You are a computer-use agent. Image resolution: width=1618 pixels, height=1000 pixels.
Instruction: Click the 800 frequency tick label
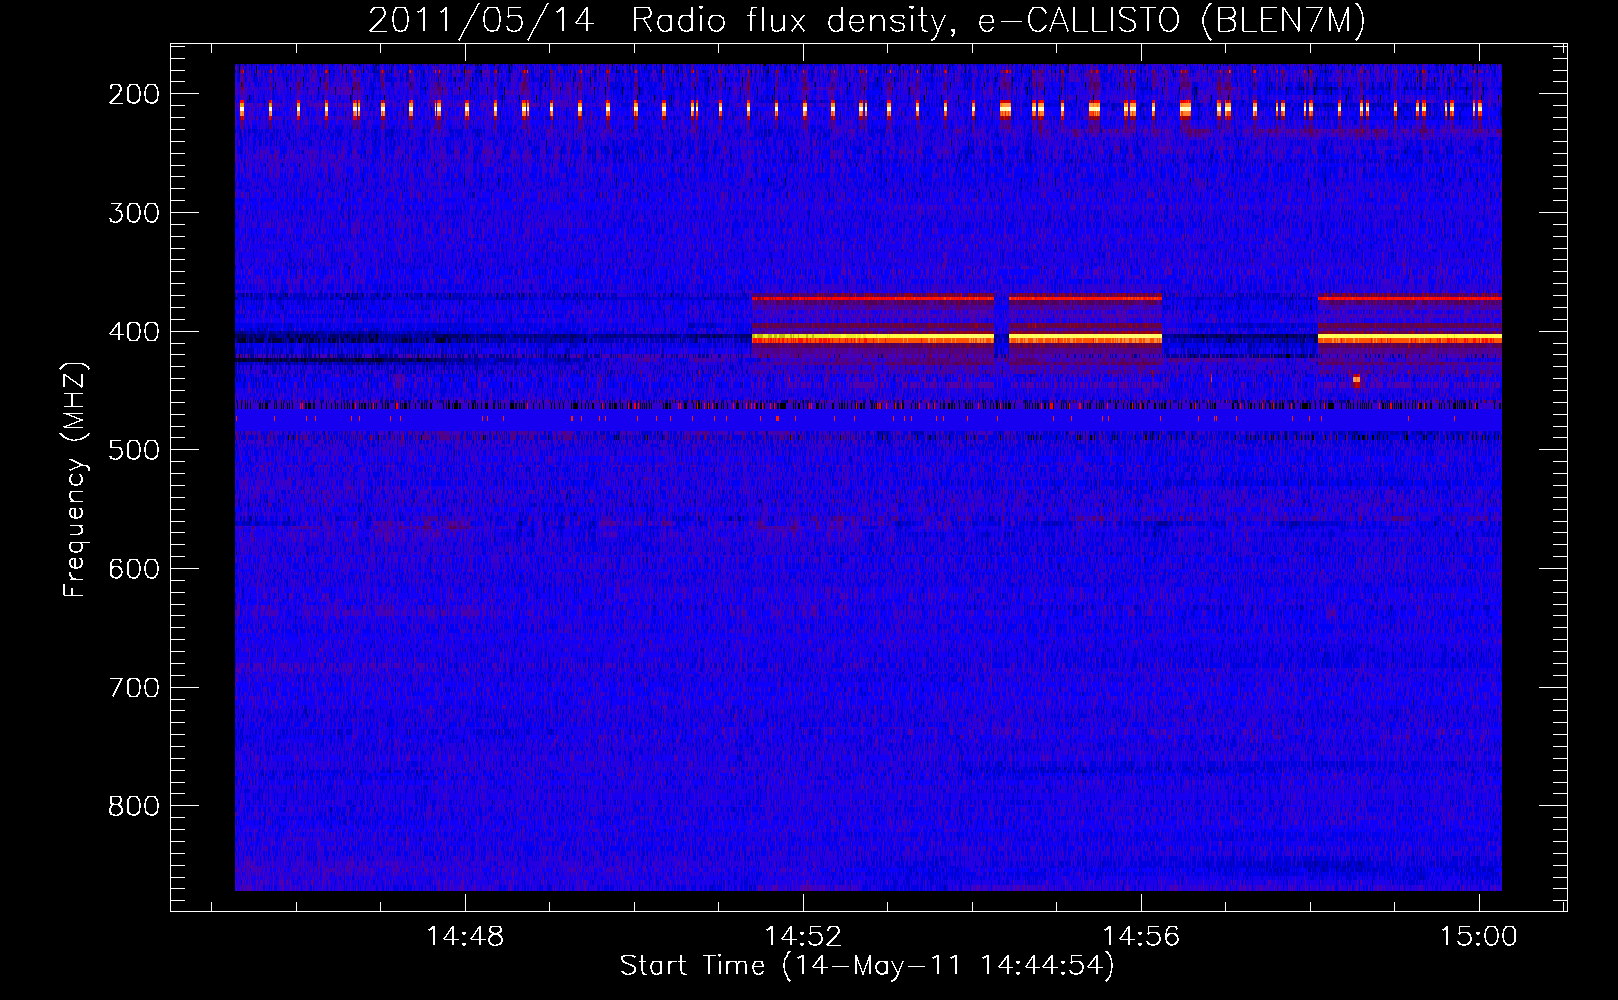click(134, 806)
